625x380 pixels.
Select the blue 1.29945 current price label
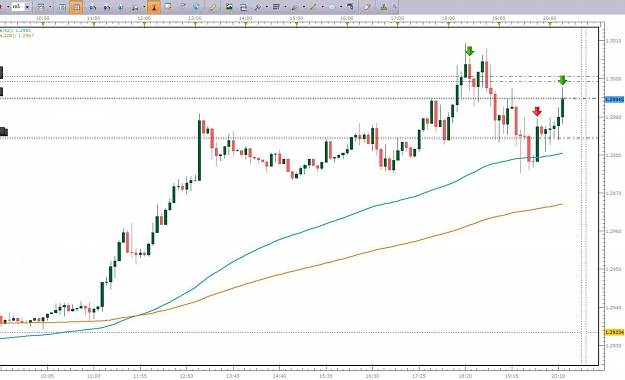(x=614, y=99)
